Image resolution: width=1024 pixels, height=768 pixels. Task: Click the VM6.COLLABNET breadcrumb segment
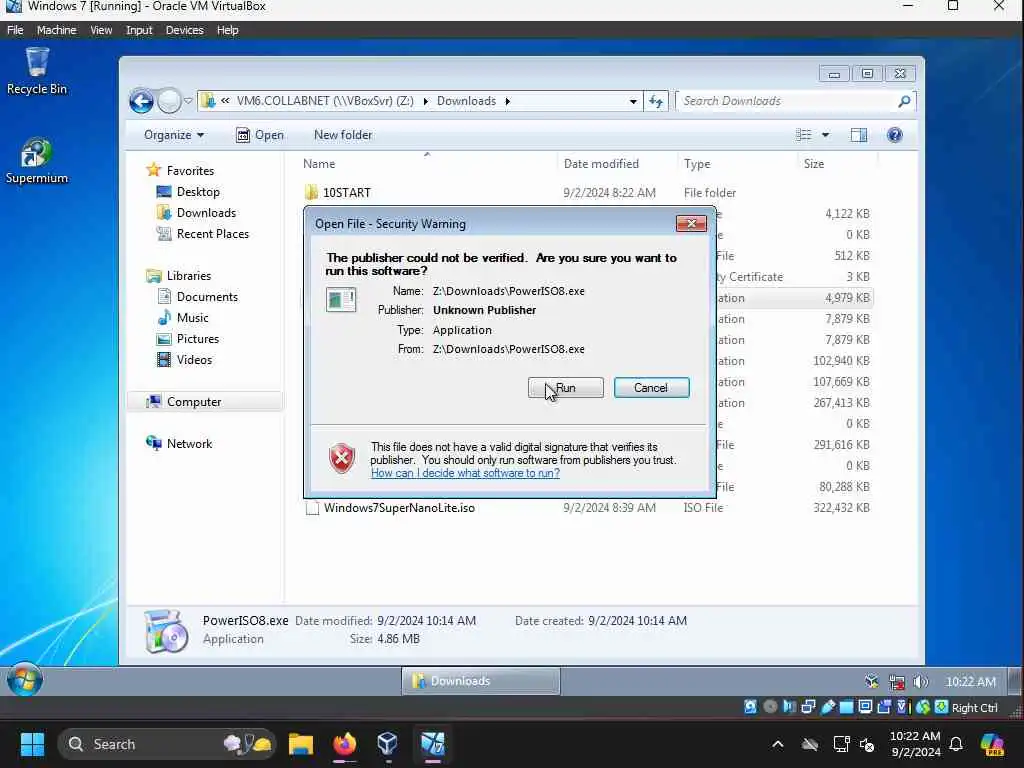coord(325,101)
